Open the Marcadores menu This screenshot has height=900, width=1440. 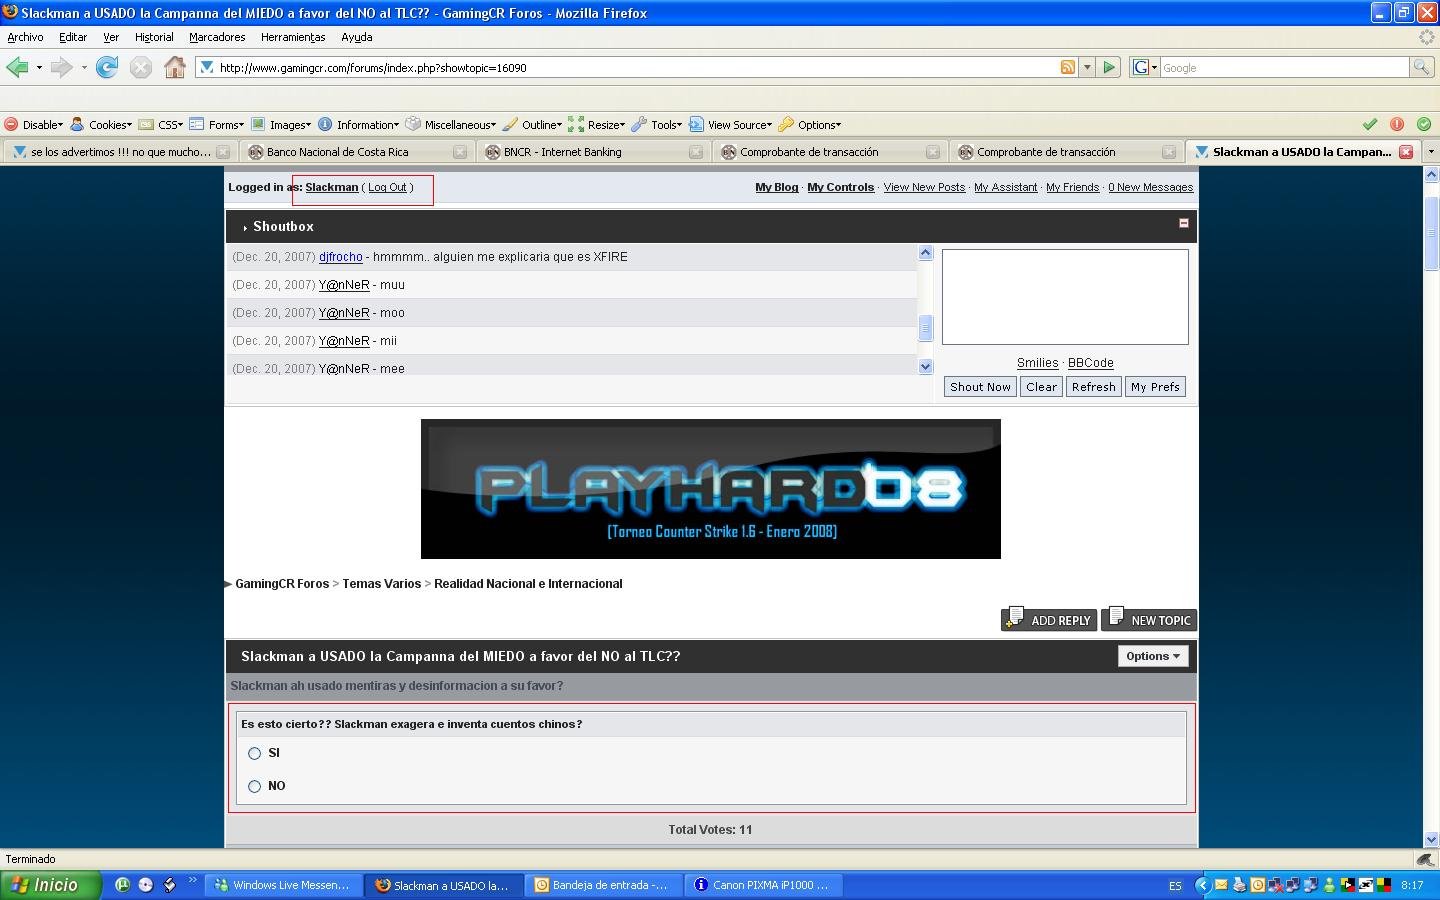click(x=217, y=37)
